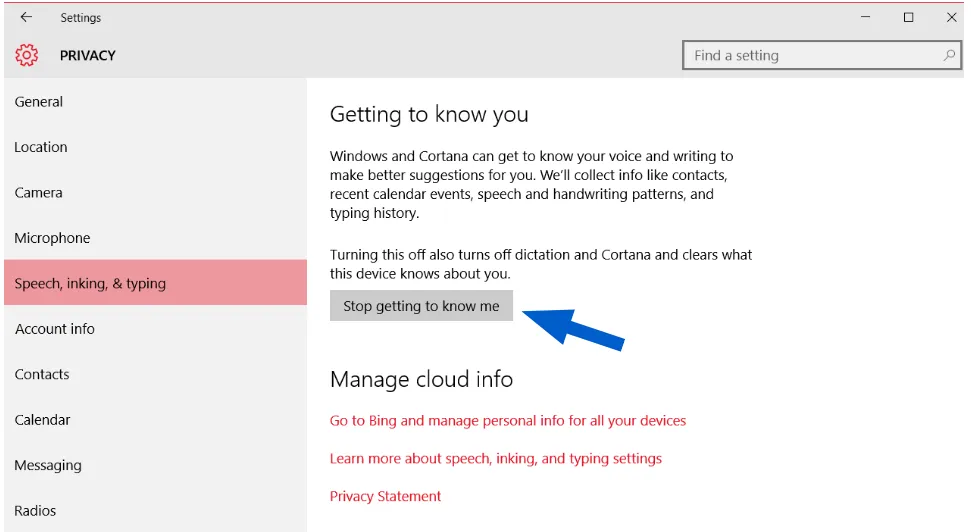Switch to Calendar privacy settings
Image resolution: width=971 pixels, height=532 pixels.
(155, 420)
